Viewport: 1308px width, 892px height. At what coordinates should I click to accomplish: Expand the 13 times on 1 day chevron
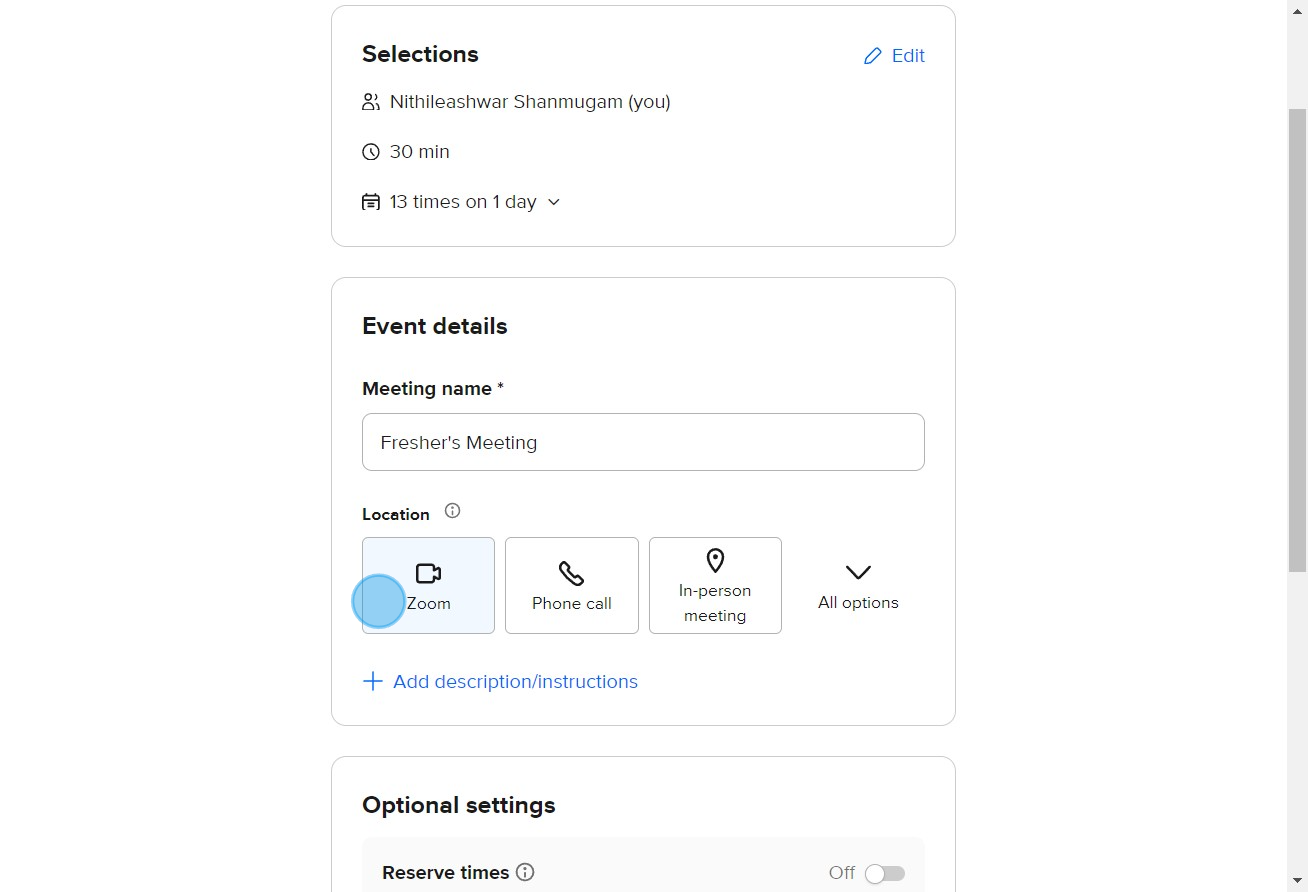click(x=554, y=202)
